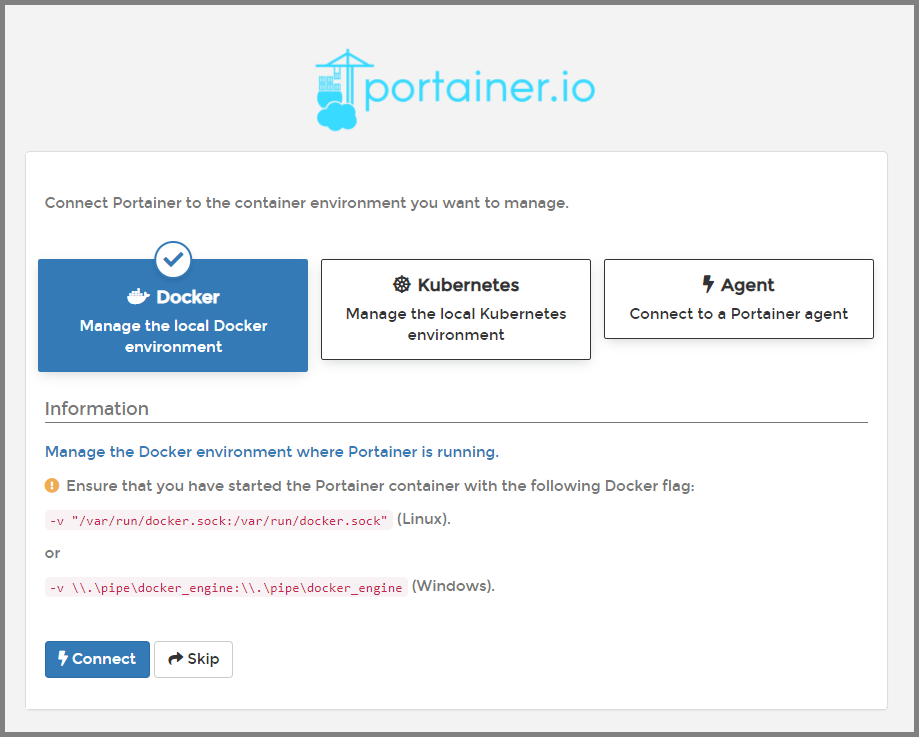Click the Kubernetes wheel icon
The width and height of the screenshot is (919, 737).
pos(401,284)
